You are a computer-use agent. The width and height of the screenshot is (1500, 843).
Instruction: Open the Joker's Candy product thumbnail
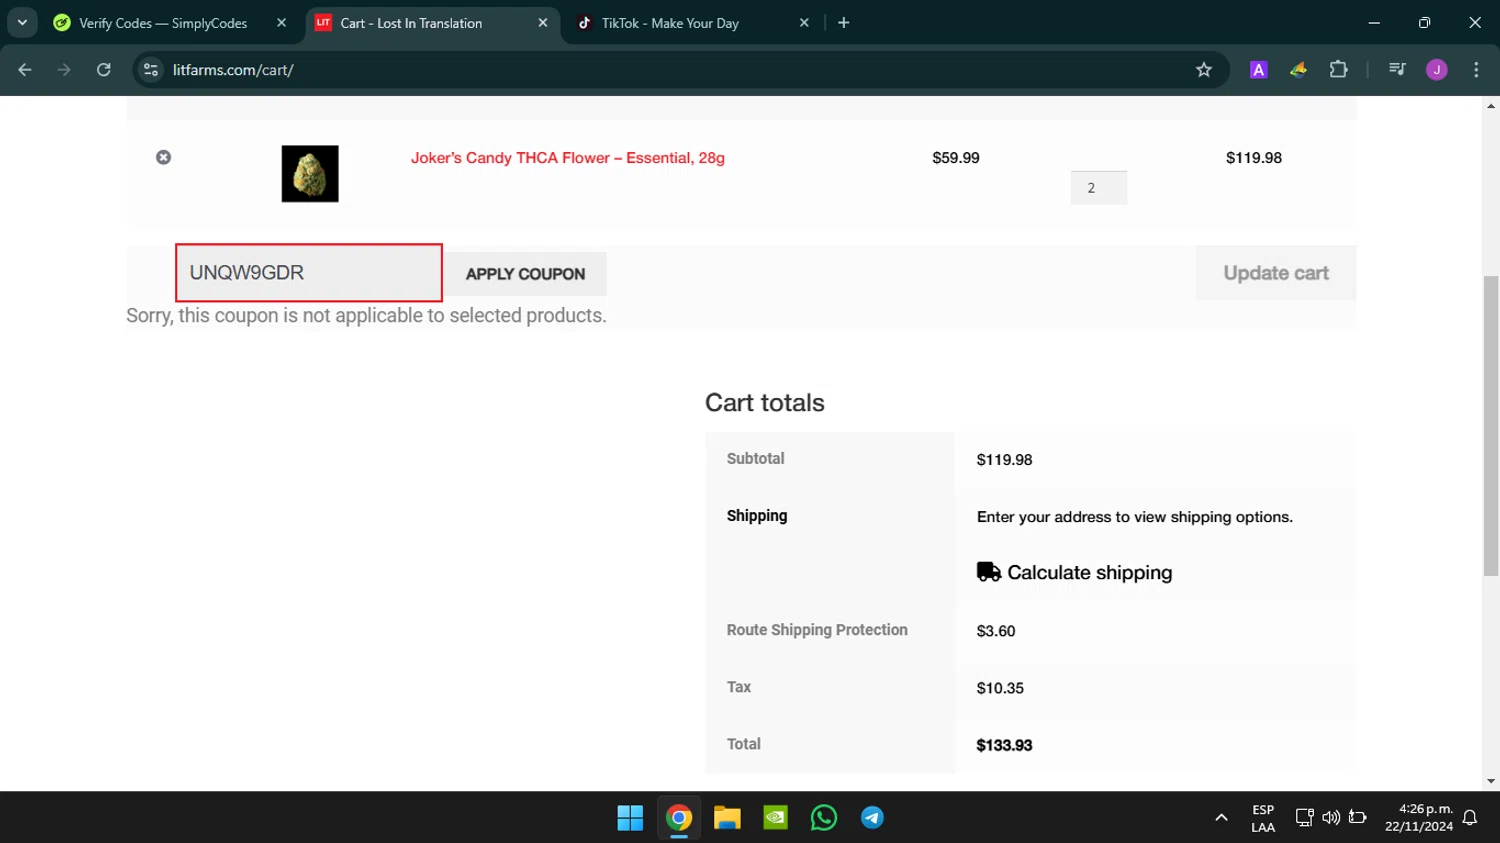[310, 174]
